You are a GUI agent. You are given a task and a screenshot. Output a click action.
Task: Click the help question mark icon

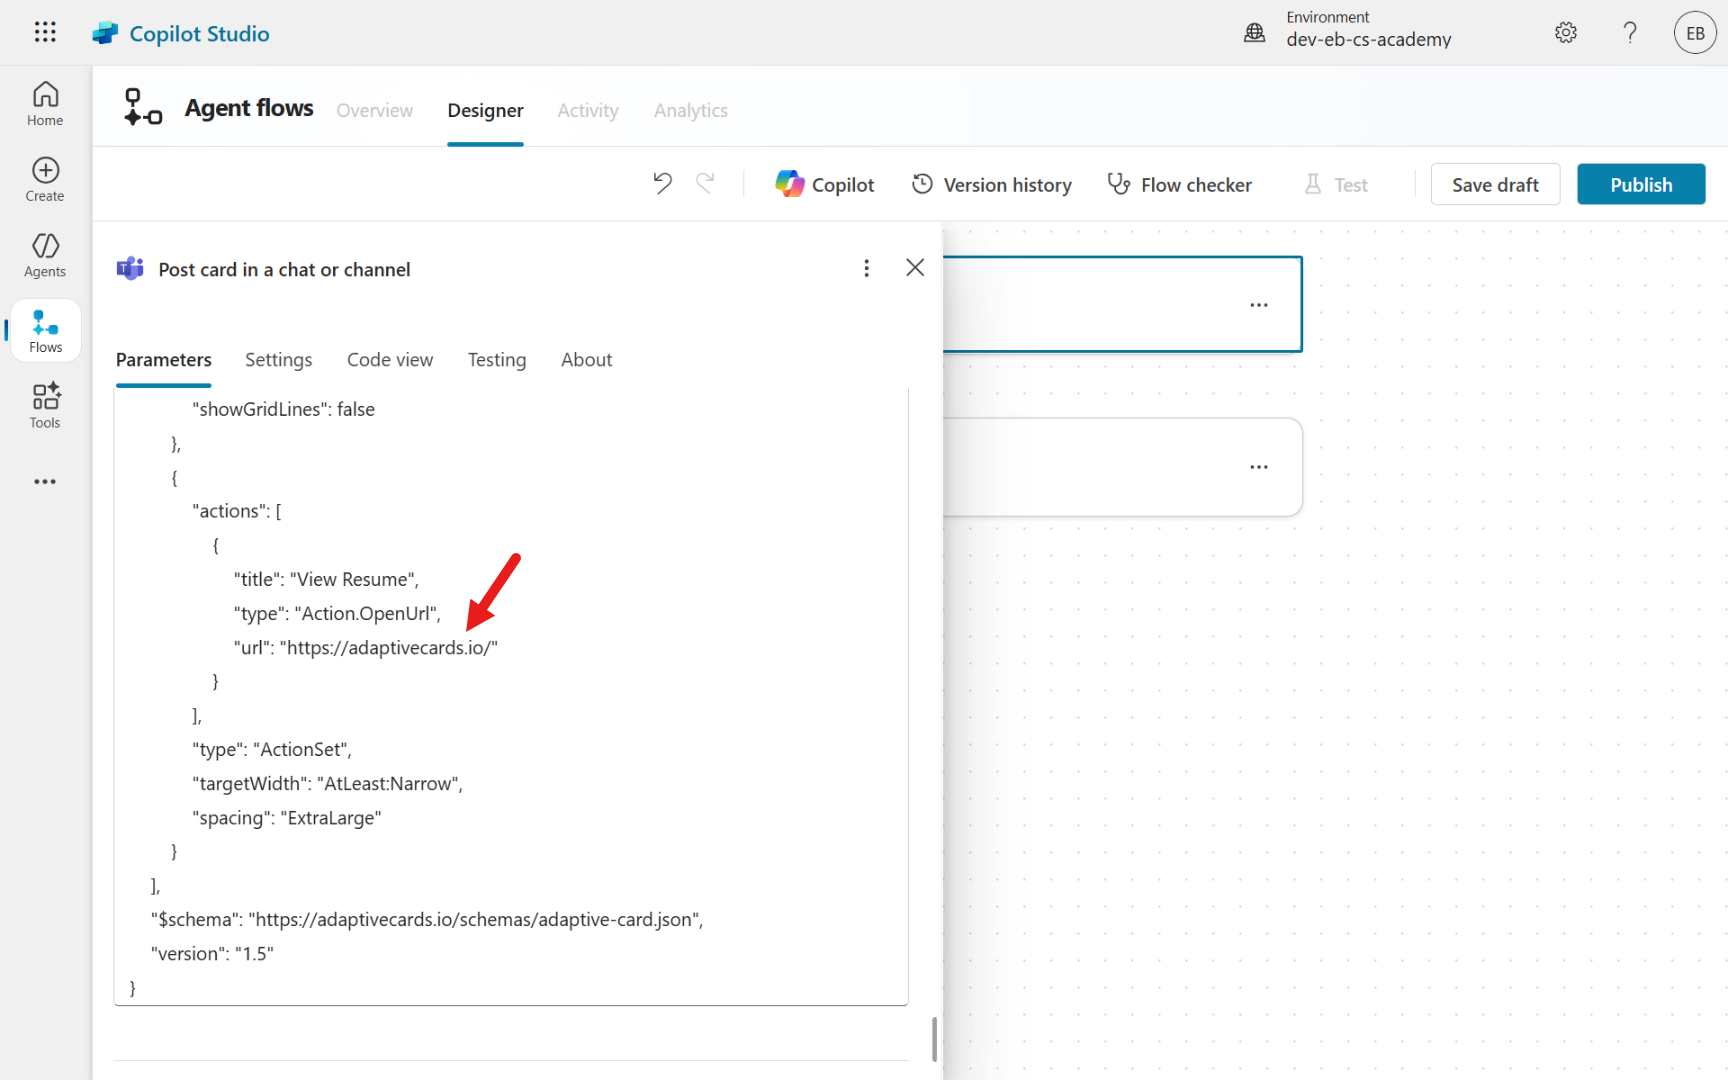pos(1630,33)
